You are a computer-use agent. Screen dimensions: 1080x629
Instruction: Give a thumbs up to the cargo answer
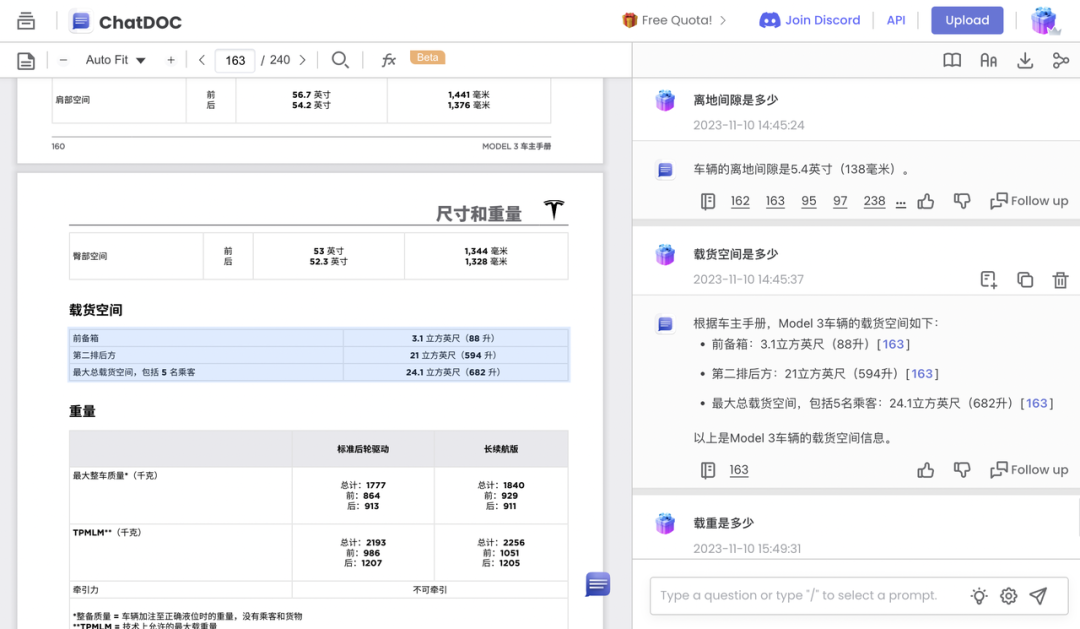point(925,469)
